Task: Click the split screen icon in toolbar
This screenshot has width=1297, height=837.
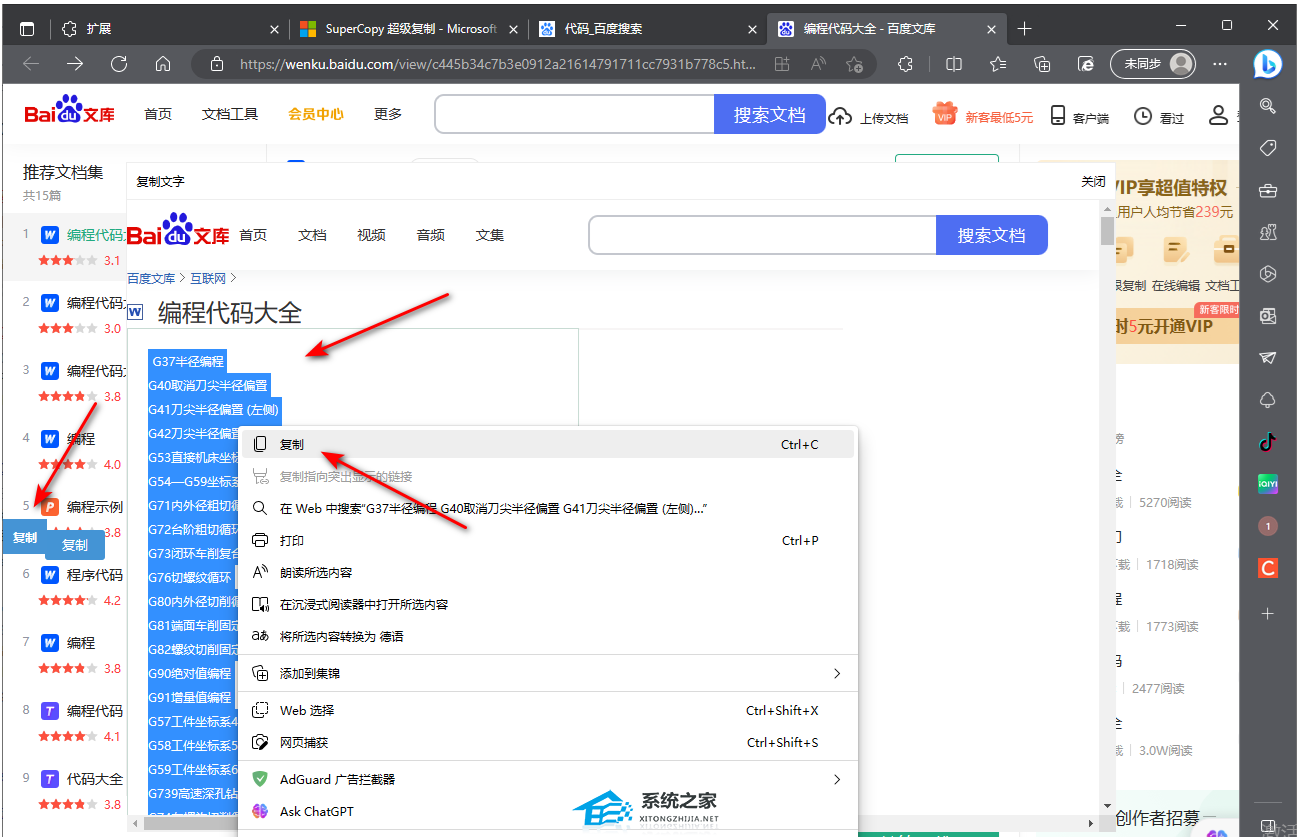Action: (x=954, y=64)
